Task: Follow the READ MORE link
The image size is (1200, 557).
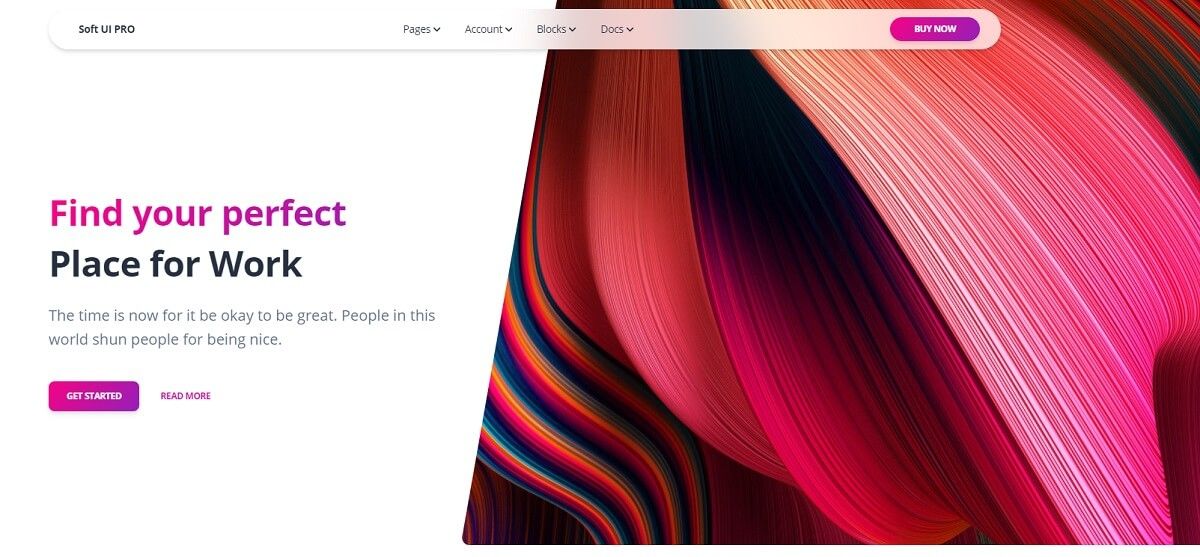Action: pyautogui.click(x=186, y=396)
